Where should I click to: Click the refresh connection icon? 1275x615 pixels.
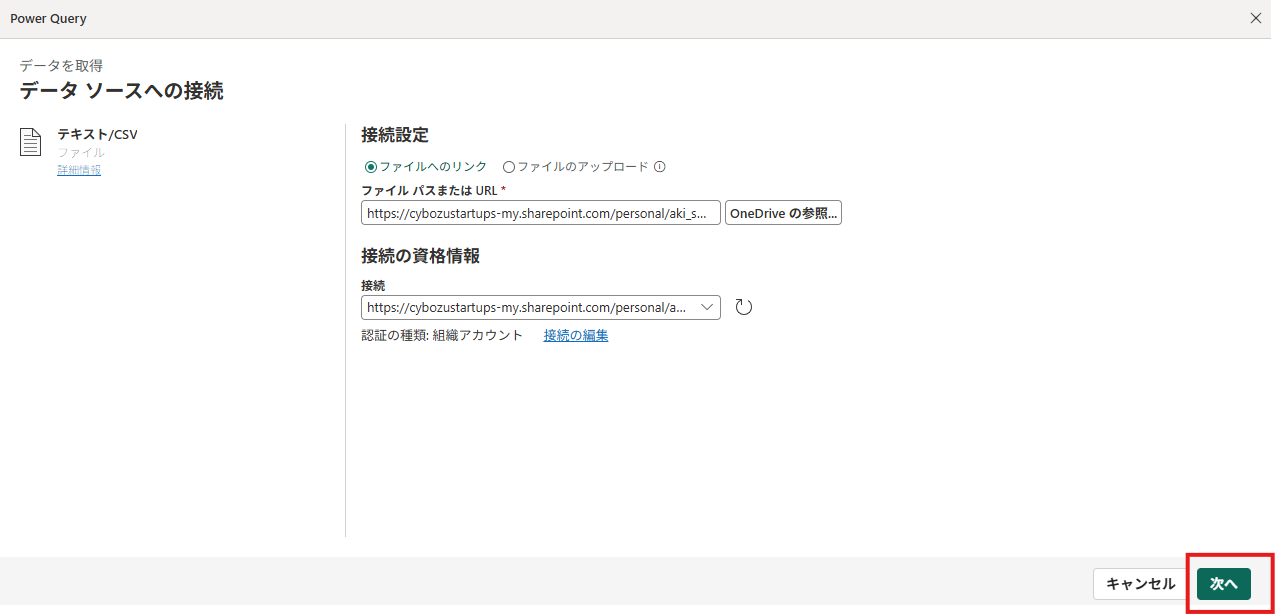[743, 307]
